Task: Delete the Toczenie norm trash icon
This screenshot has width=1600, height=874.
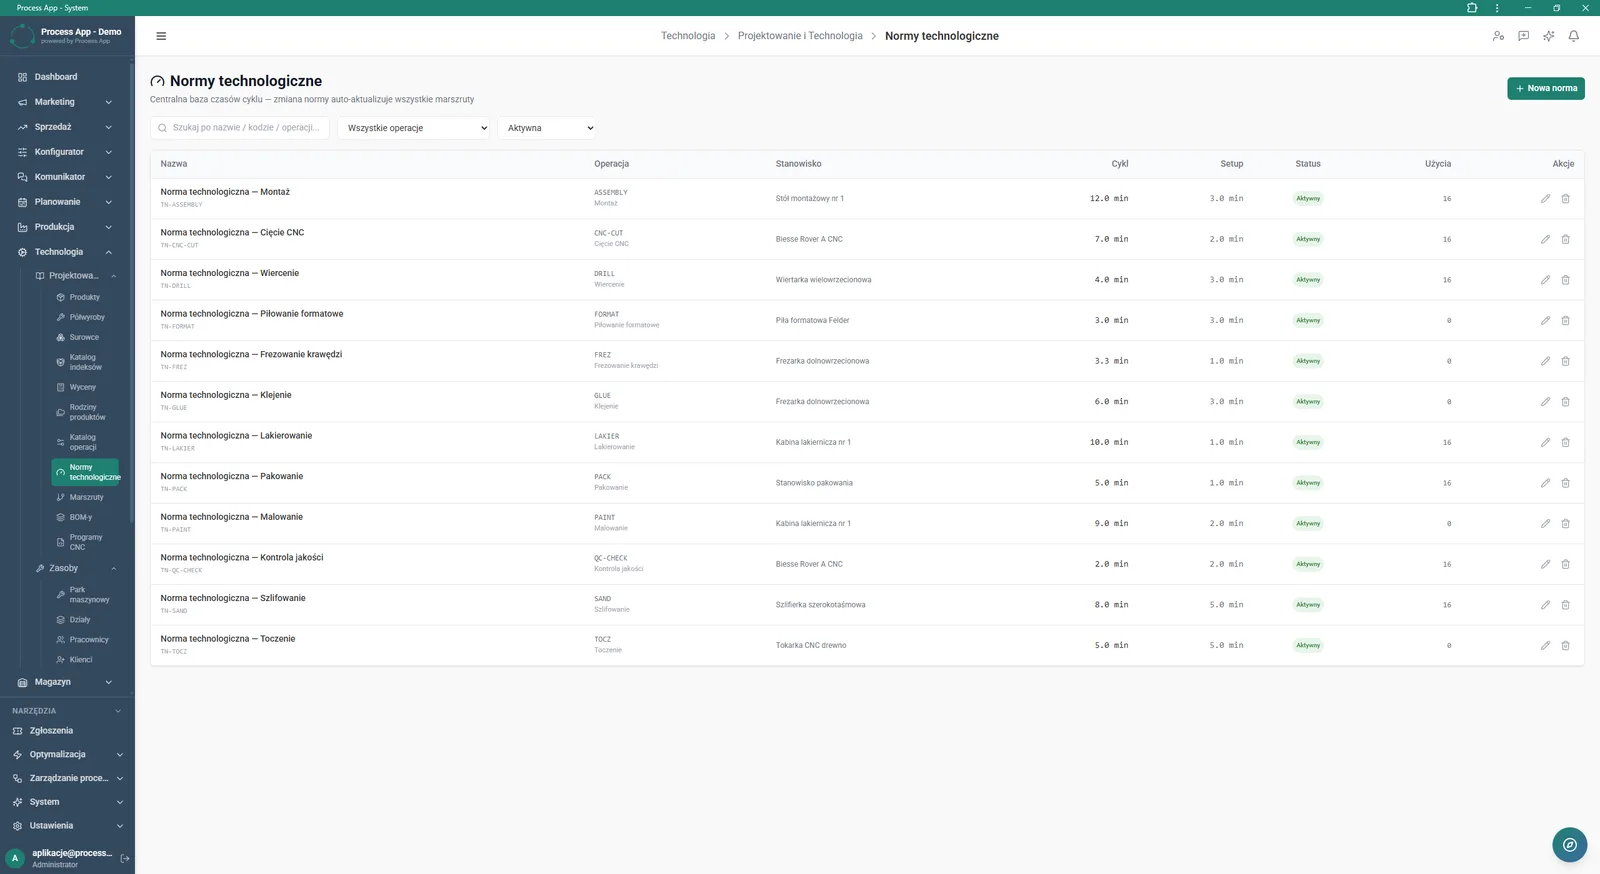Action: pyautogui.click(x=1565, y=646)
